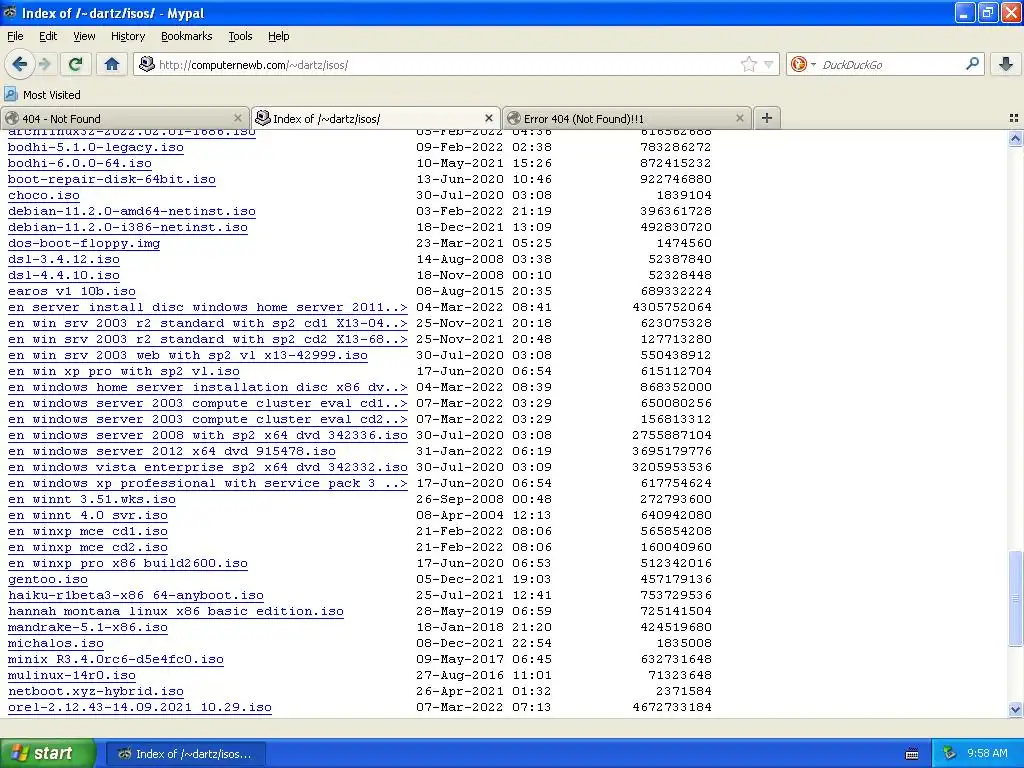1024x768 pixels.
Task: Download gentoo.iso
Action: pos(48,579)
